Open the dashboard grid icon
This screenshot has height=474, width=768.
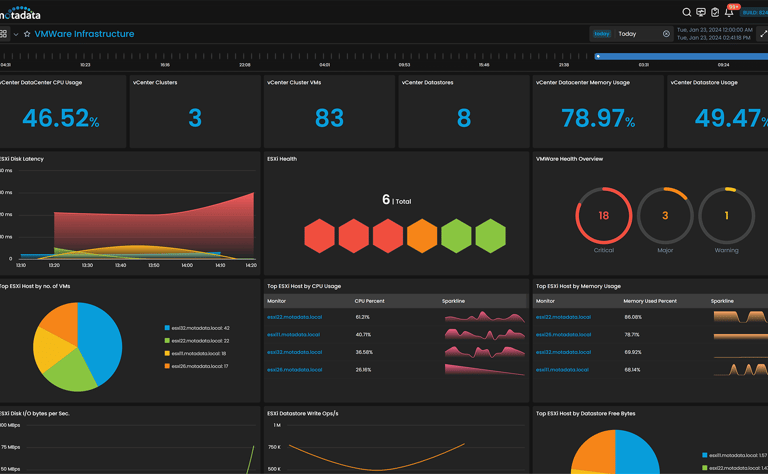tap(3, 34)
